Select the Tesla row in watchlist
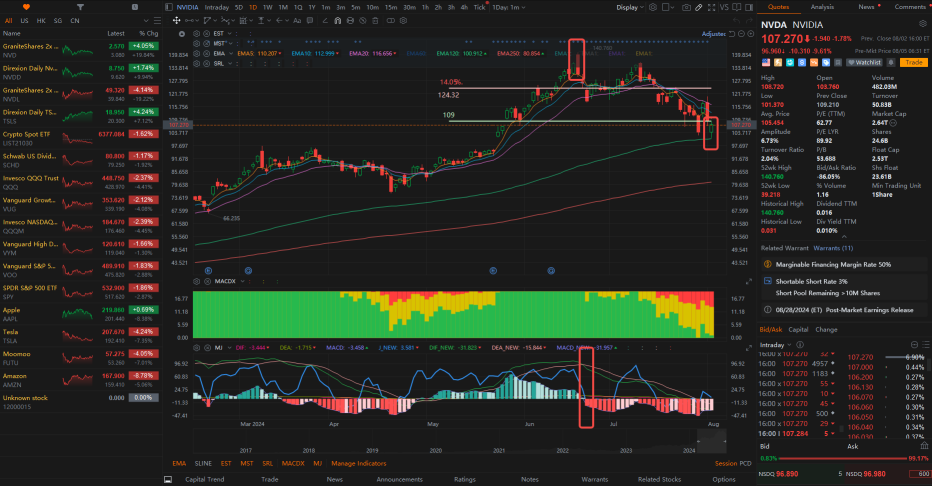 pyautogui.click(x=80, y=336)
